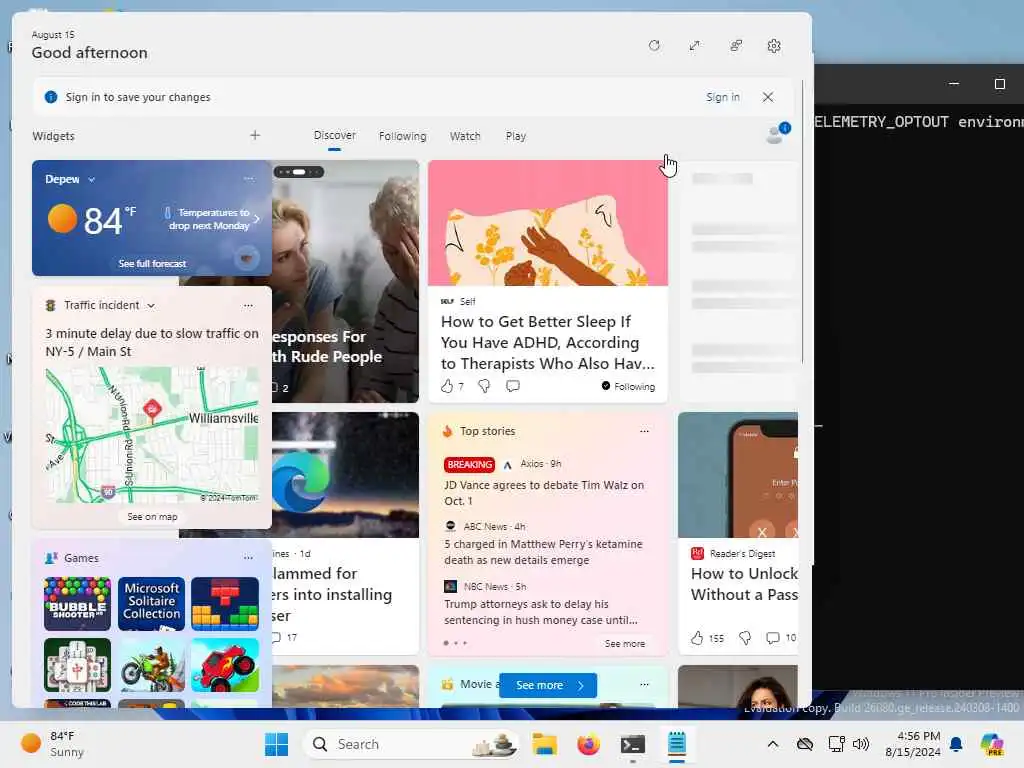Open the feed personalization icon beside the gear
Image resolution: width=1024 pixels, height=768 pixels.
735,46
